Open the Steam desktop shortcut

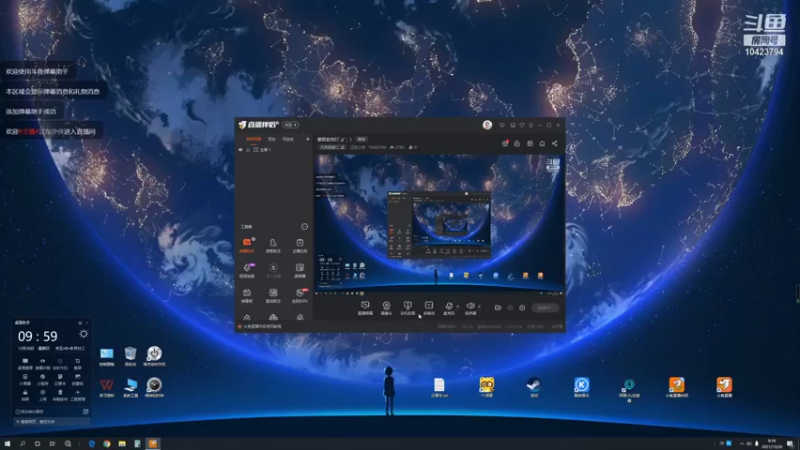point(534,387)
